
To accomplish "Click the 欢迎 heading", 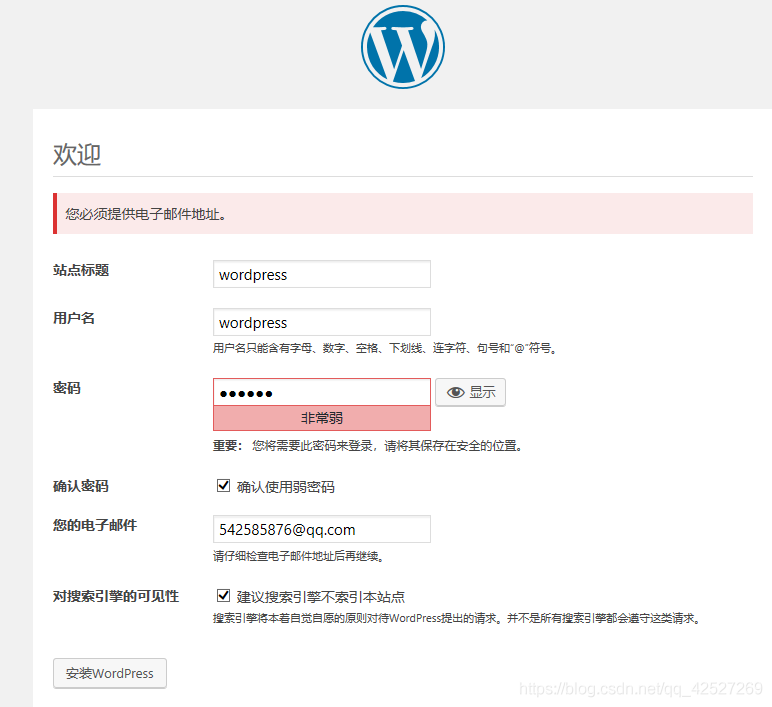I will pos(77,155).
